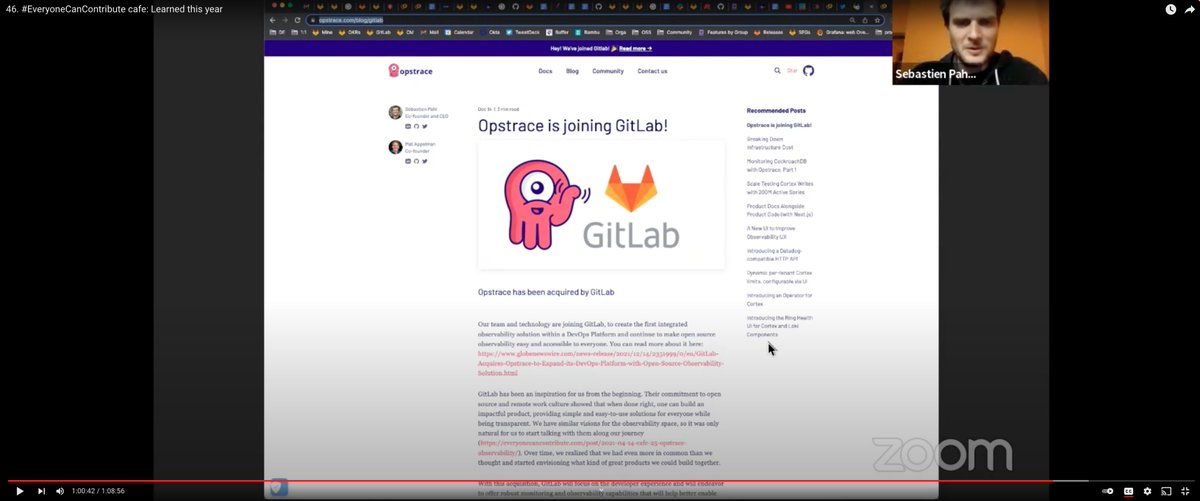The image size is (1200, 501).
Task: Click the Opstrace and GitLab hero image
Action: pos(601,205)
